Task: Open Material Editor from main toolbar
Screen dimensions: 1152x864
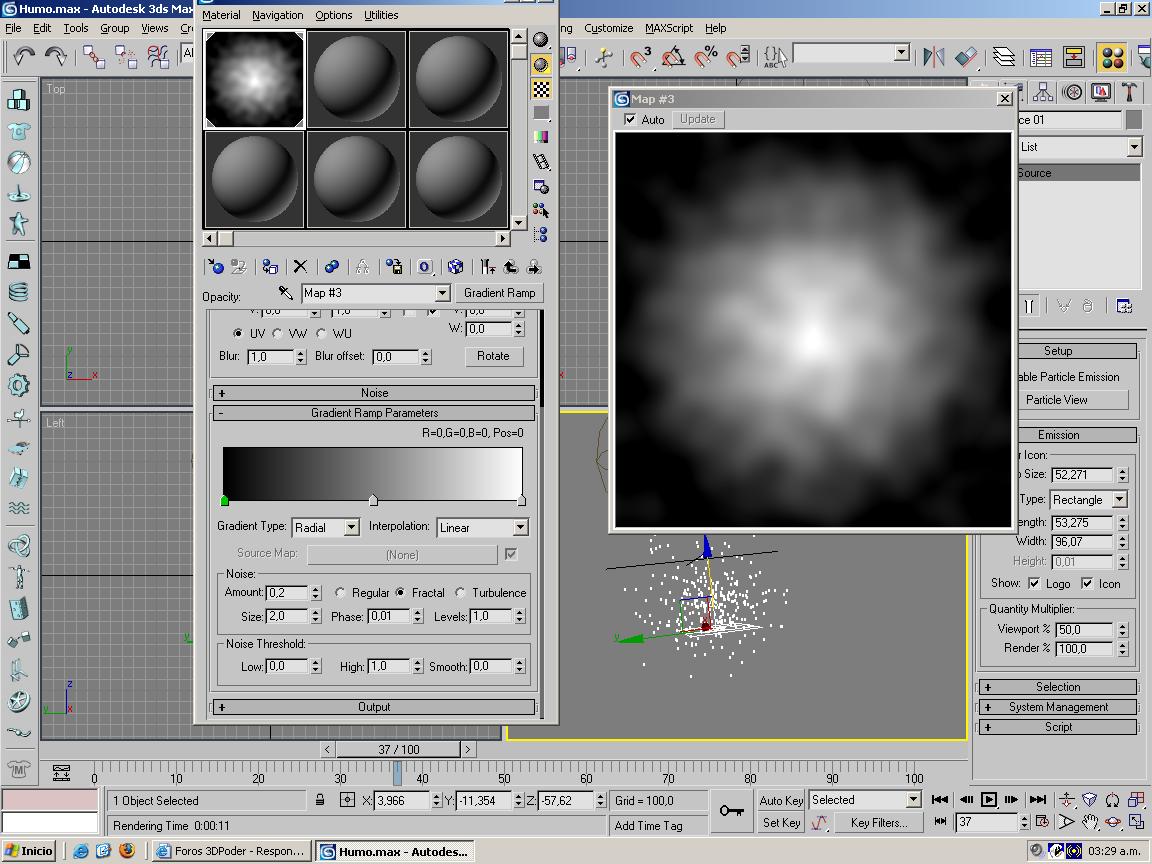Action: tap(1112, 57)
